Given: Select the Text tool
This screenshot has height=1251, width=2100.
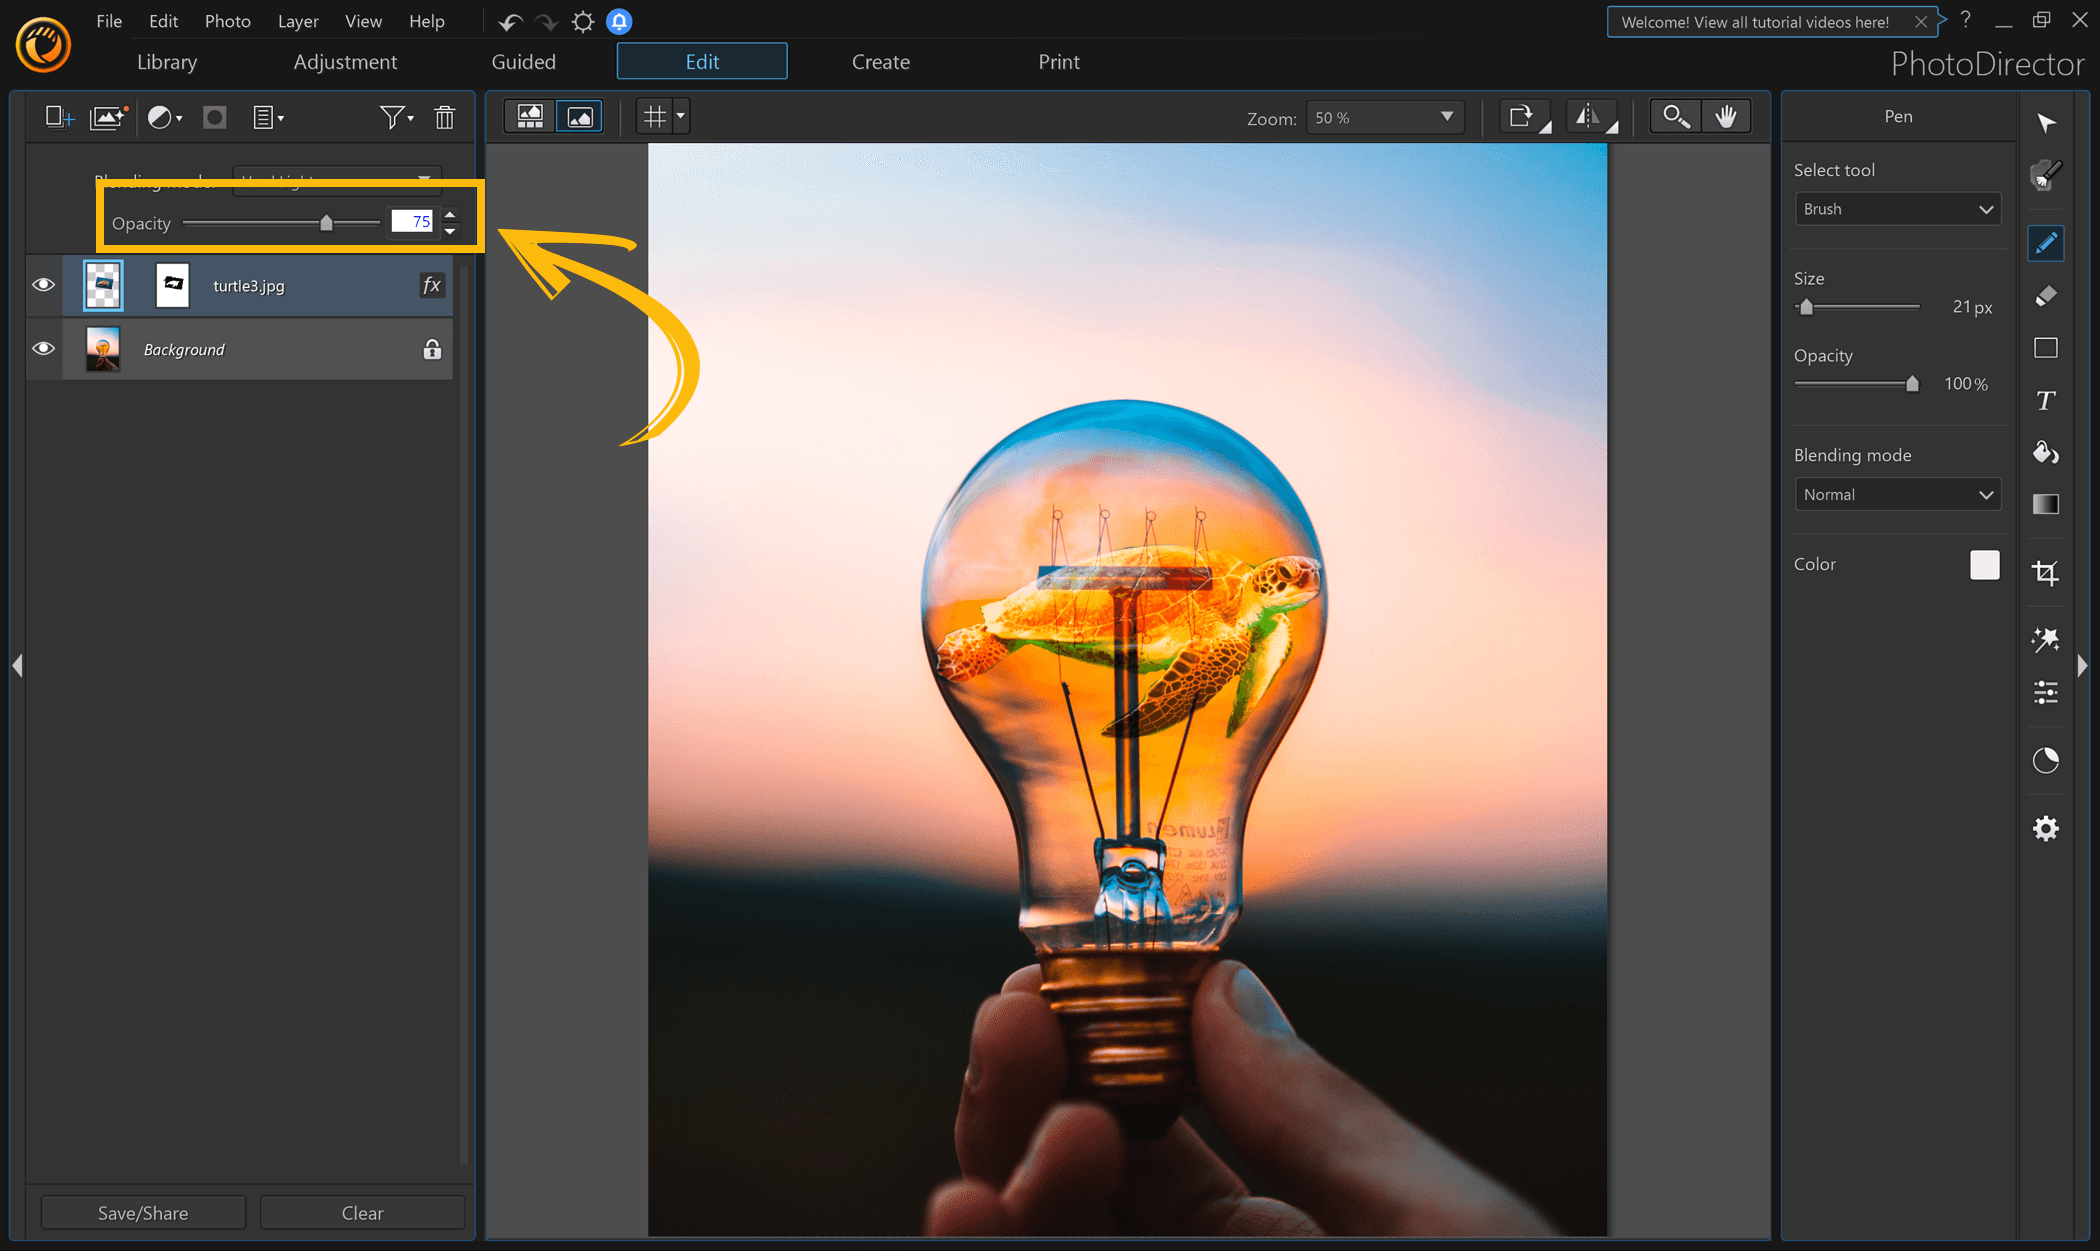Looking at the screenshot, I should (2046, 400).
